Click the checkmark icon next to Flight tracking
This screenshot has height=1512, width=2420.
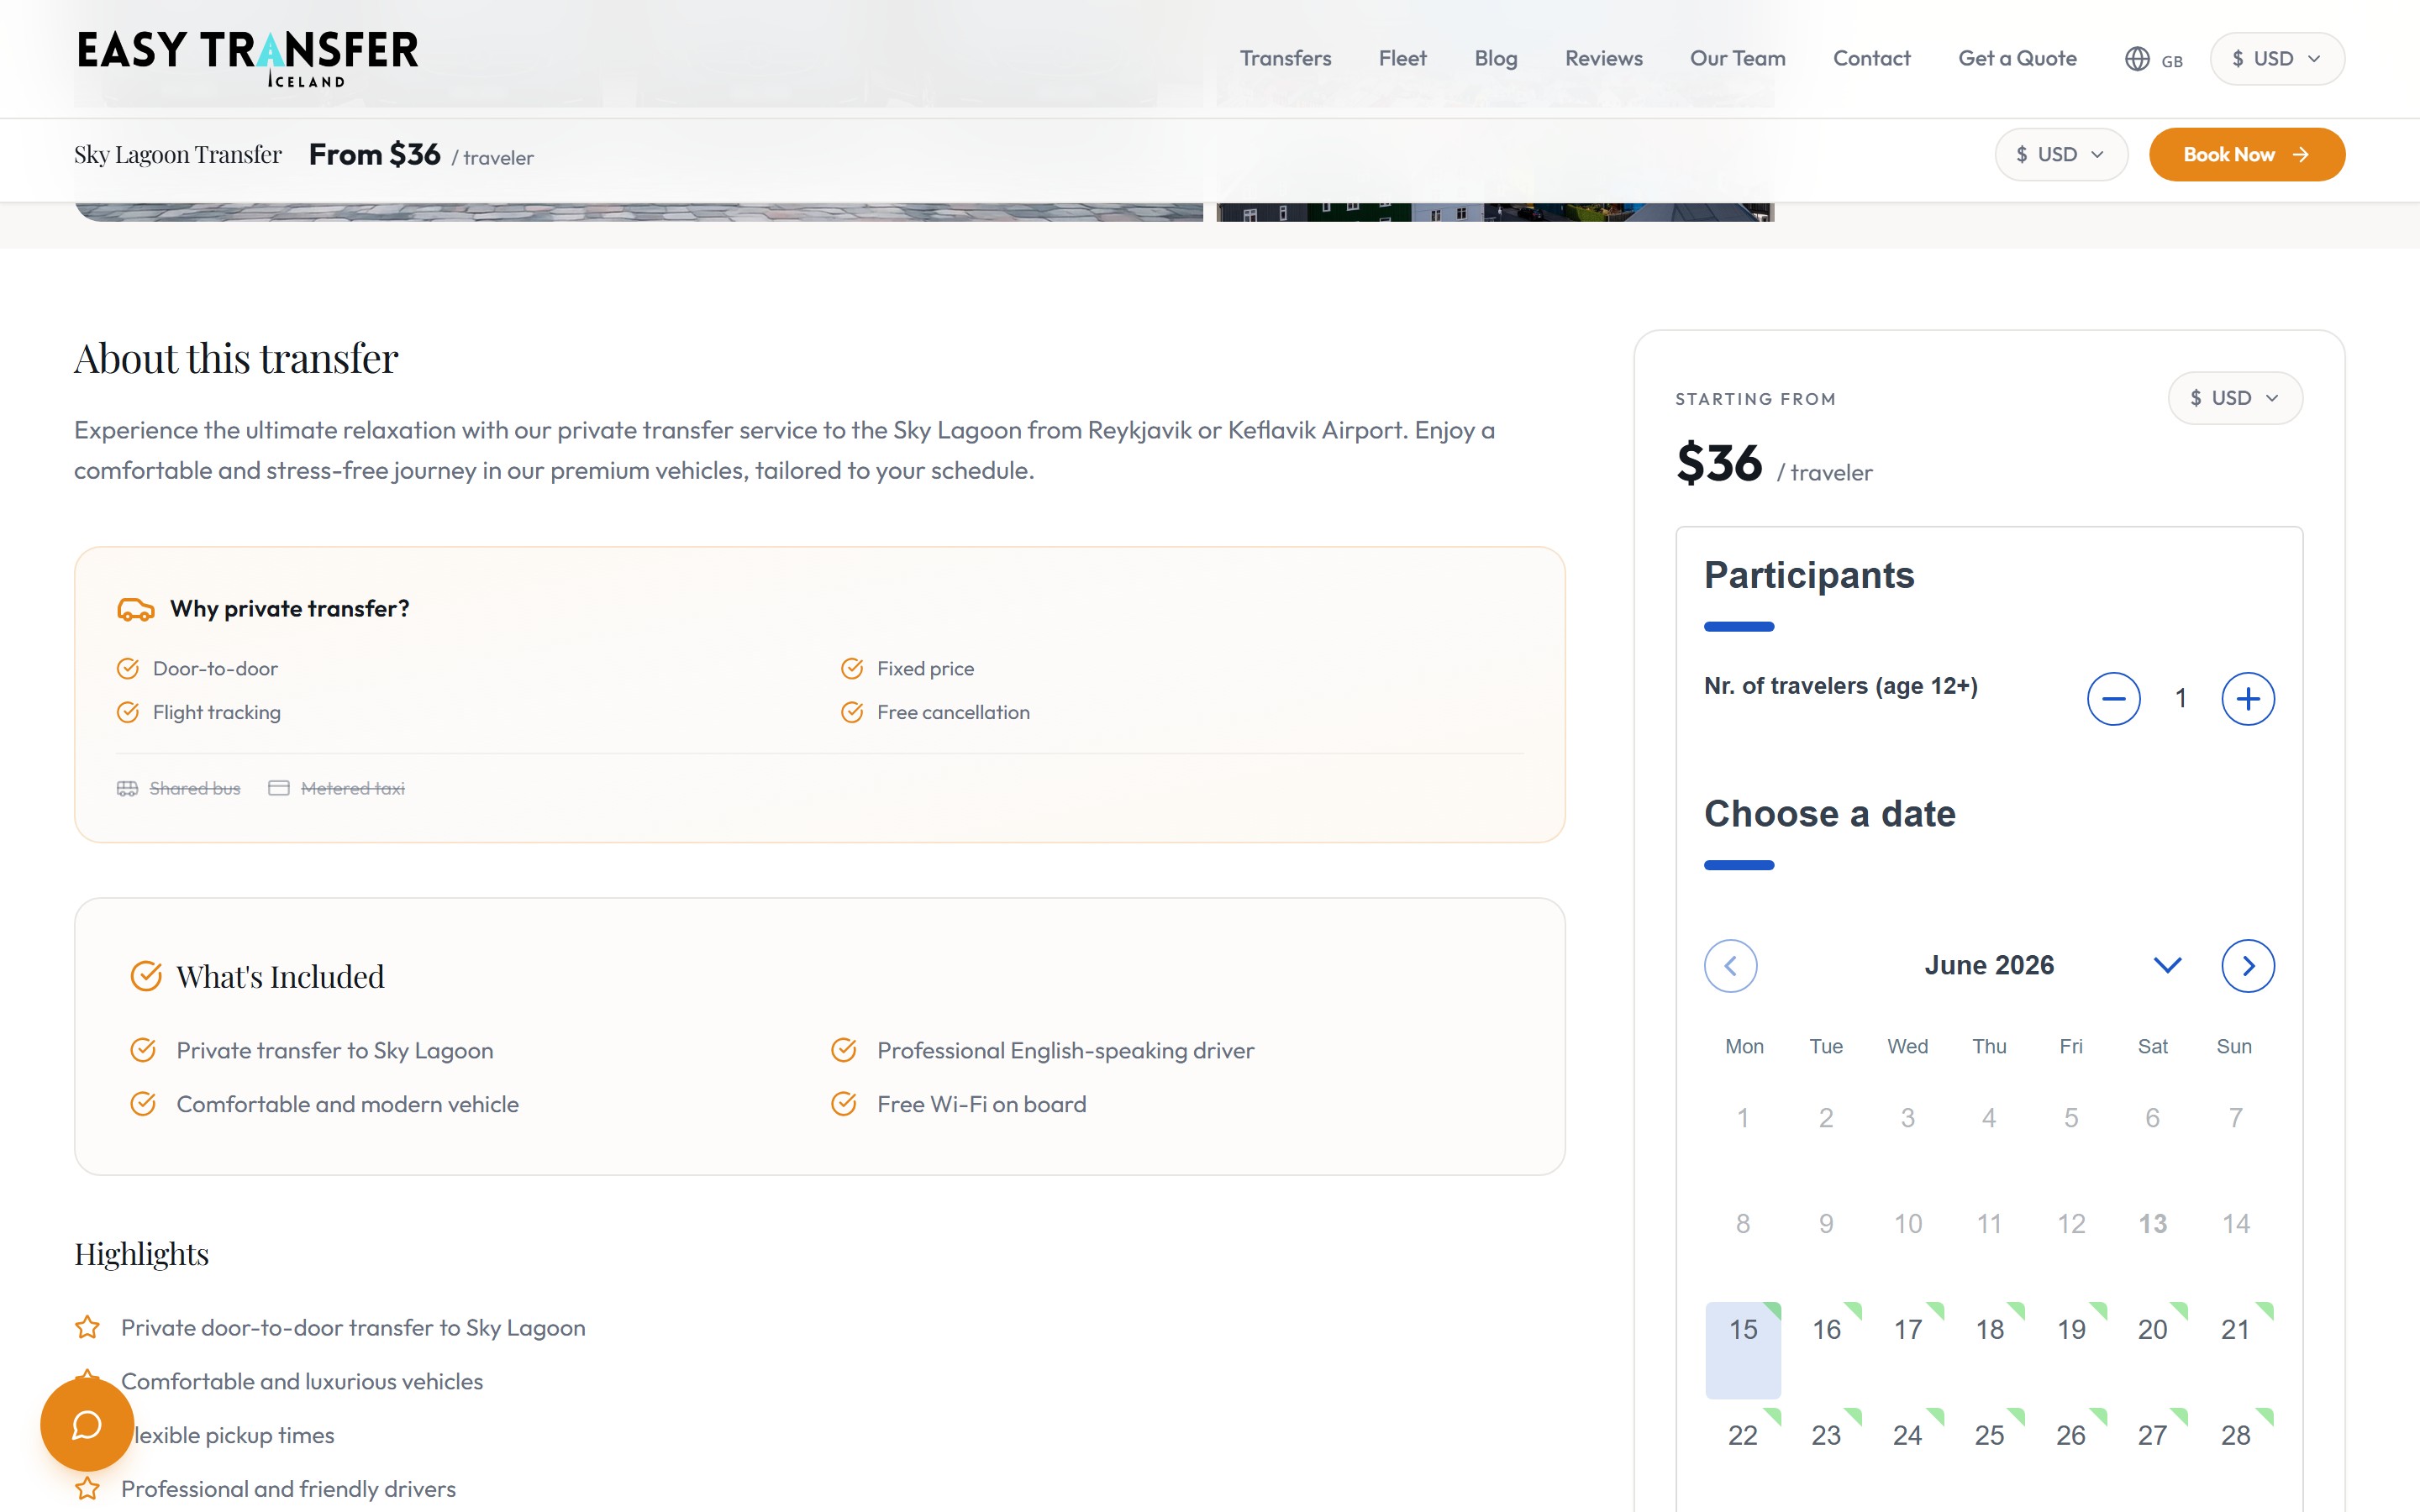click(128, 712)
